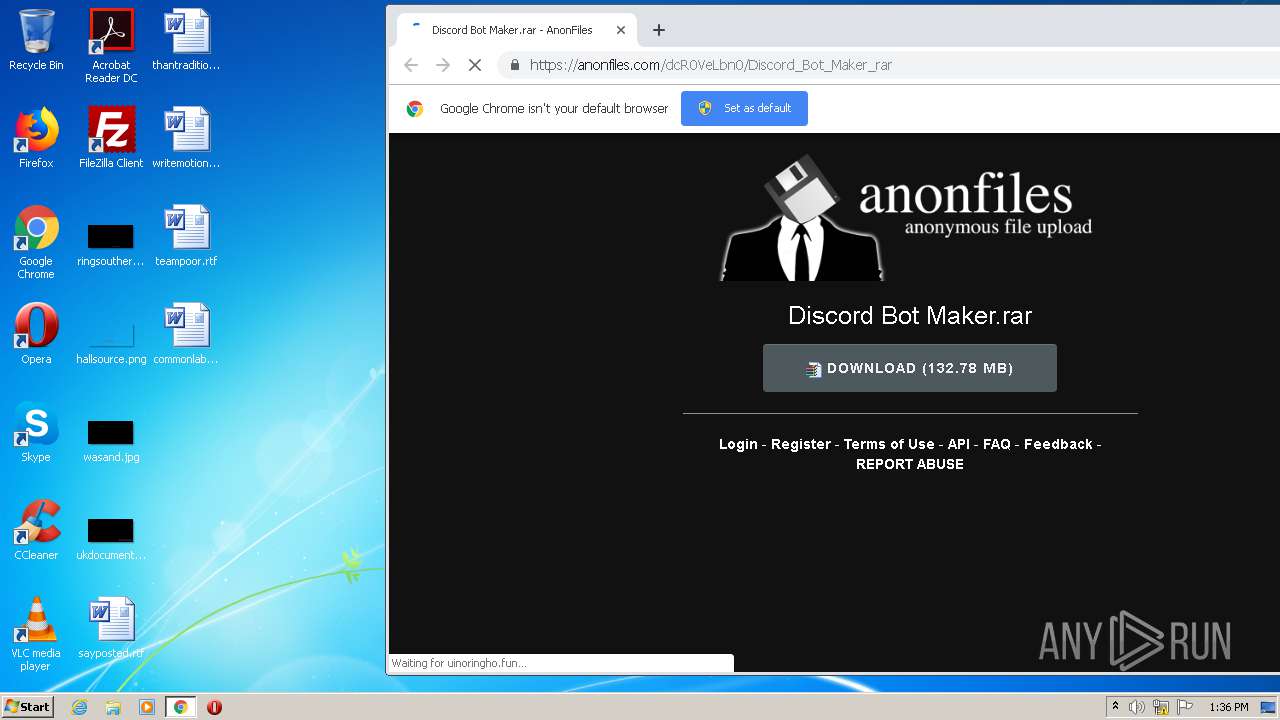Open FileZilla Client shortcut
The width and height of the screenshot is (1280, 720).
coord(111,138)
